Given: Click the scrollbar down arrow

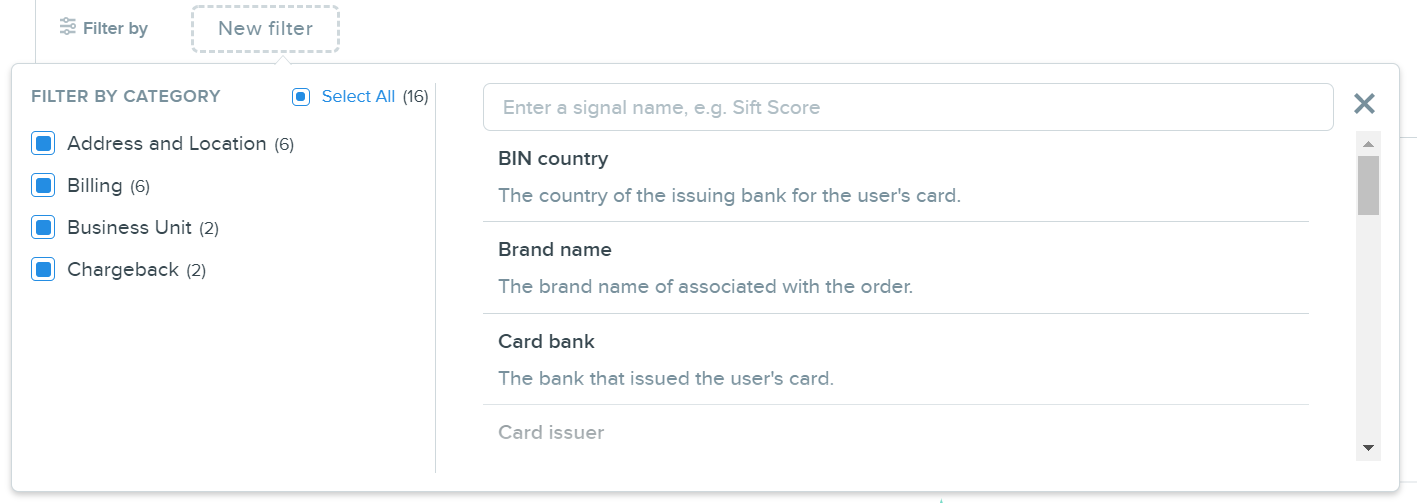Looking at the screenshot, I should click(1368, 448).
